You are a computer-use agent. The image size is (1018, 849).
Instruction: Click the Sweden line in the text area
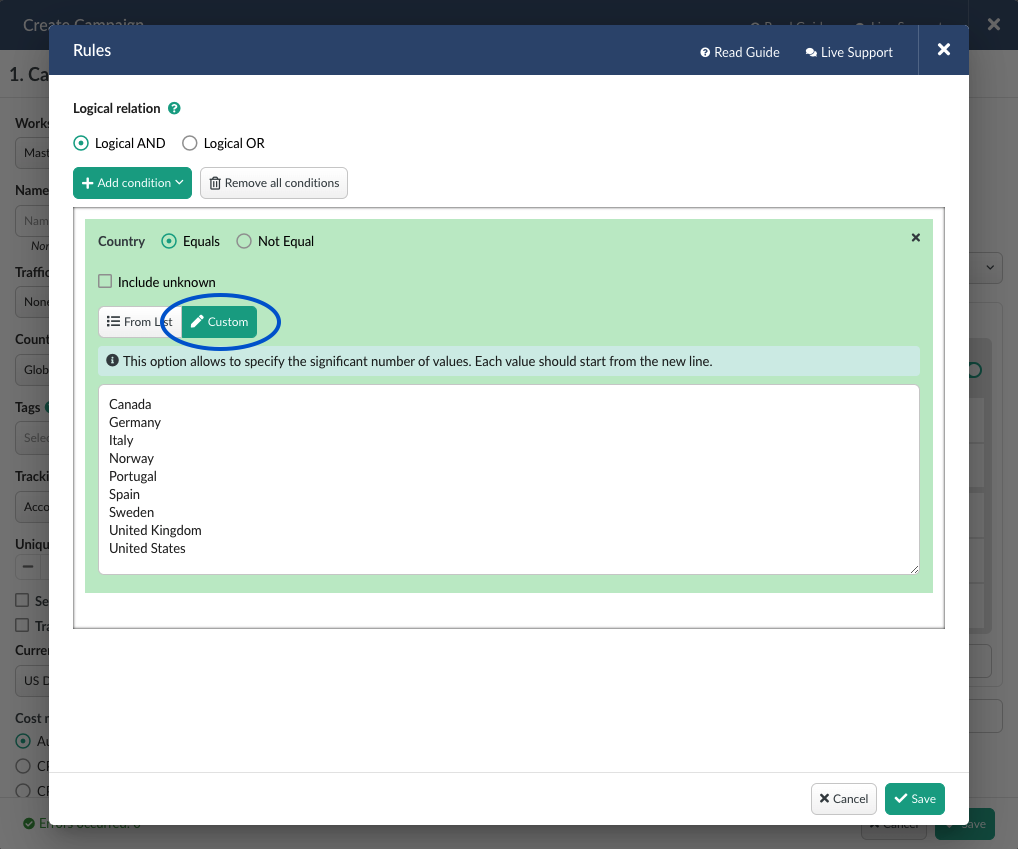coord(131,512)
